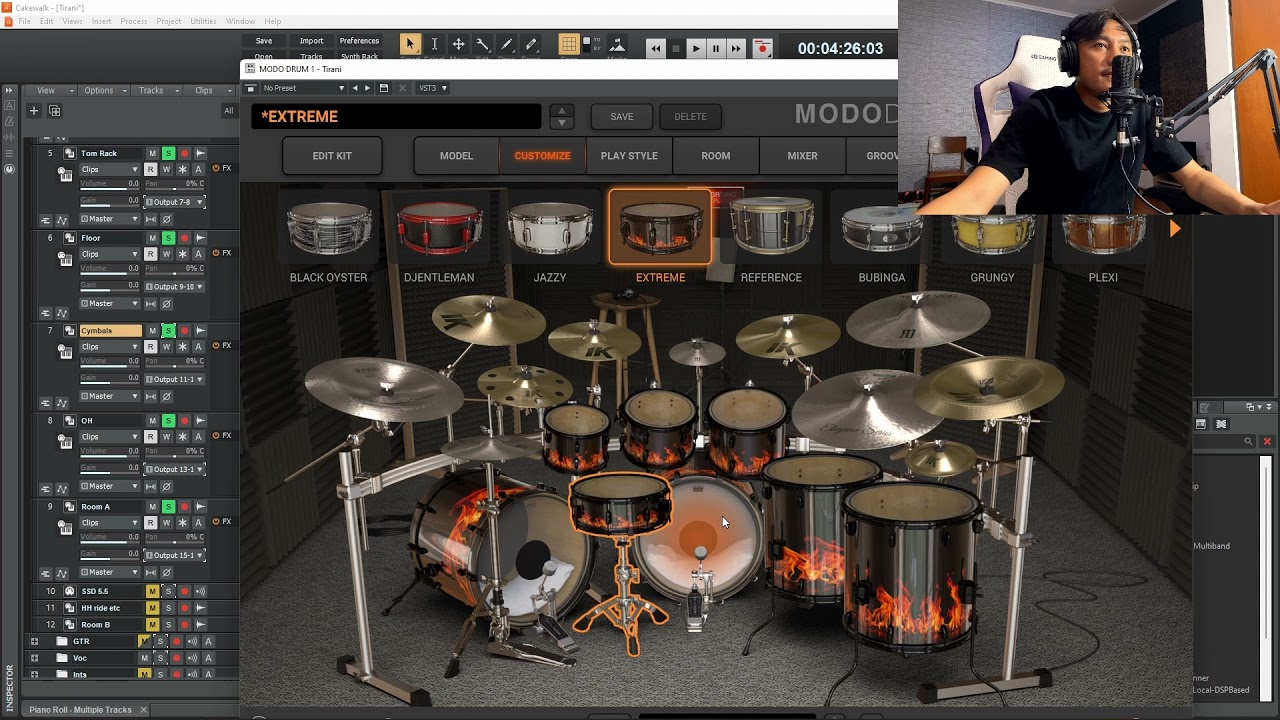Image resolution: width=1280 pixels, height=720 pixels.
Task: Select the Erase tool
Action: coord(531,44)
